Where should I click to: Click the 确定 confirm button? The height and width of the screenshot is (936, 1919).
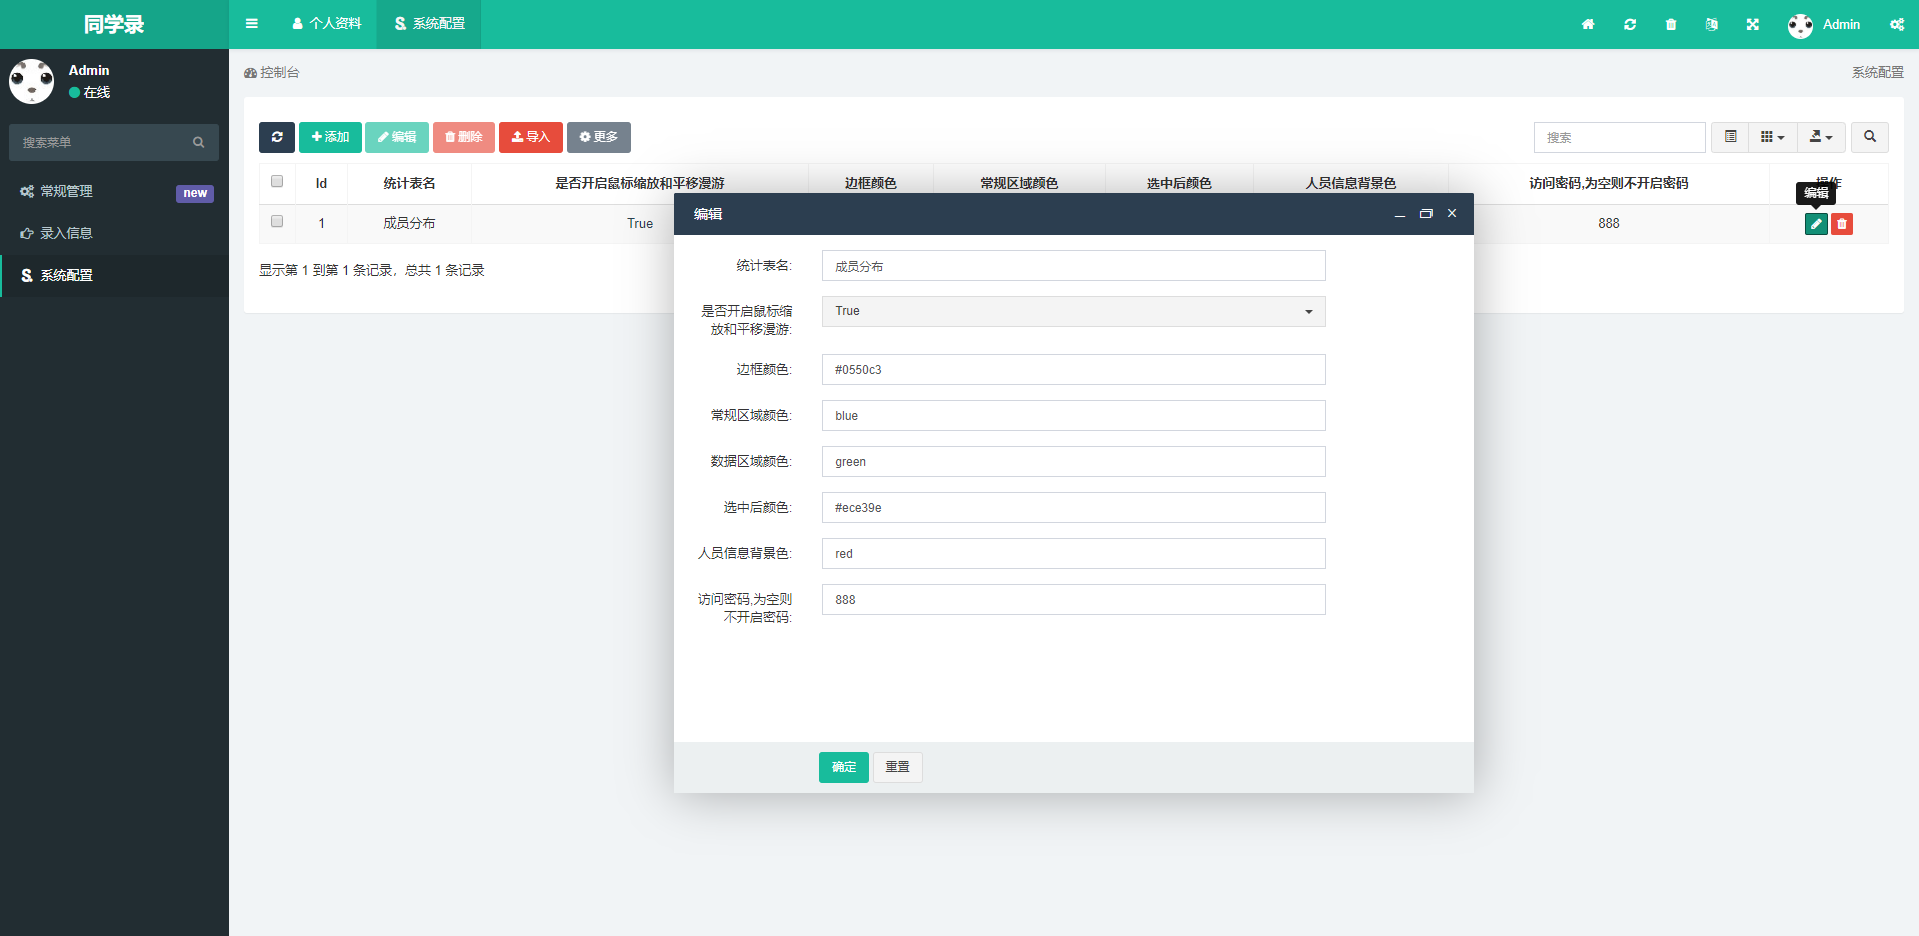843,767
